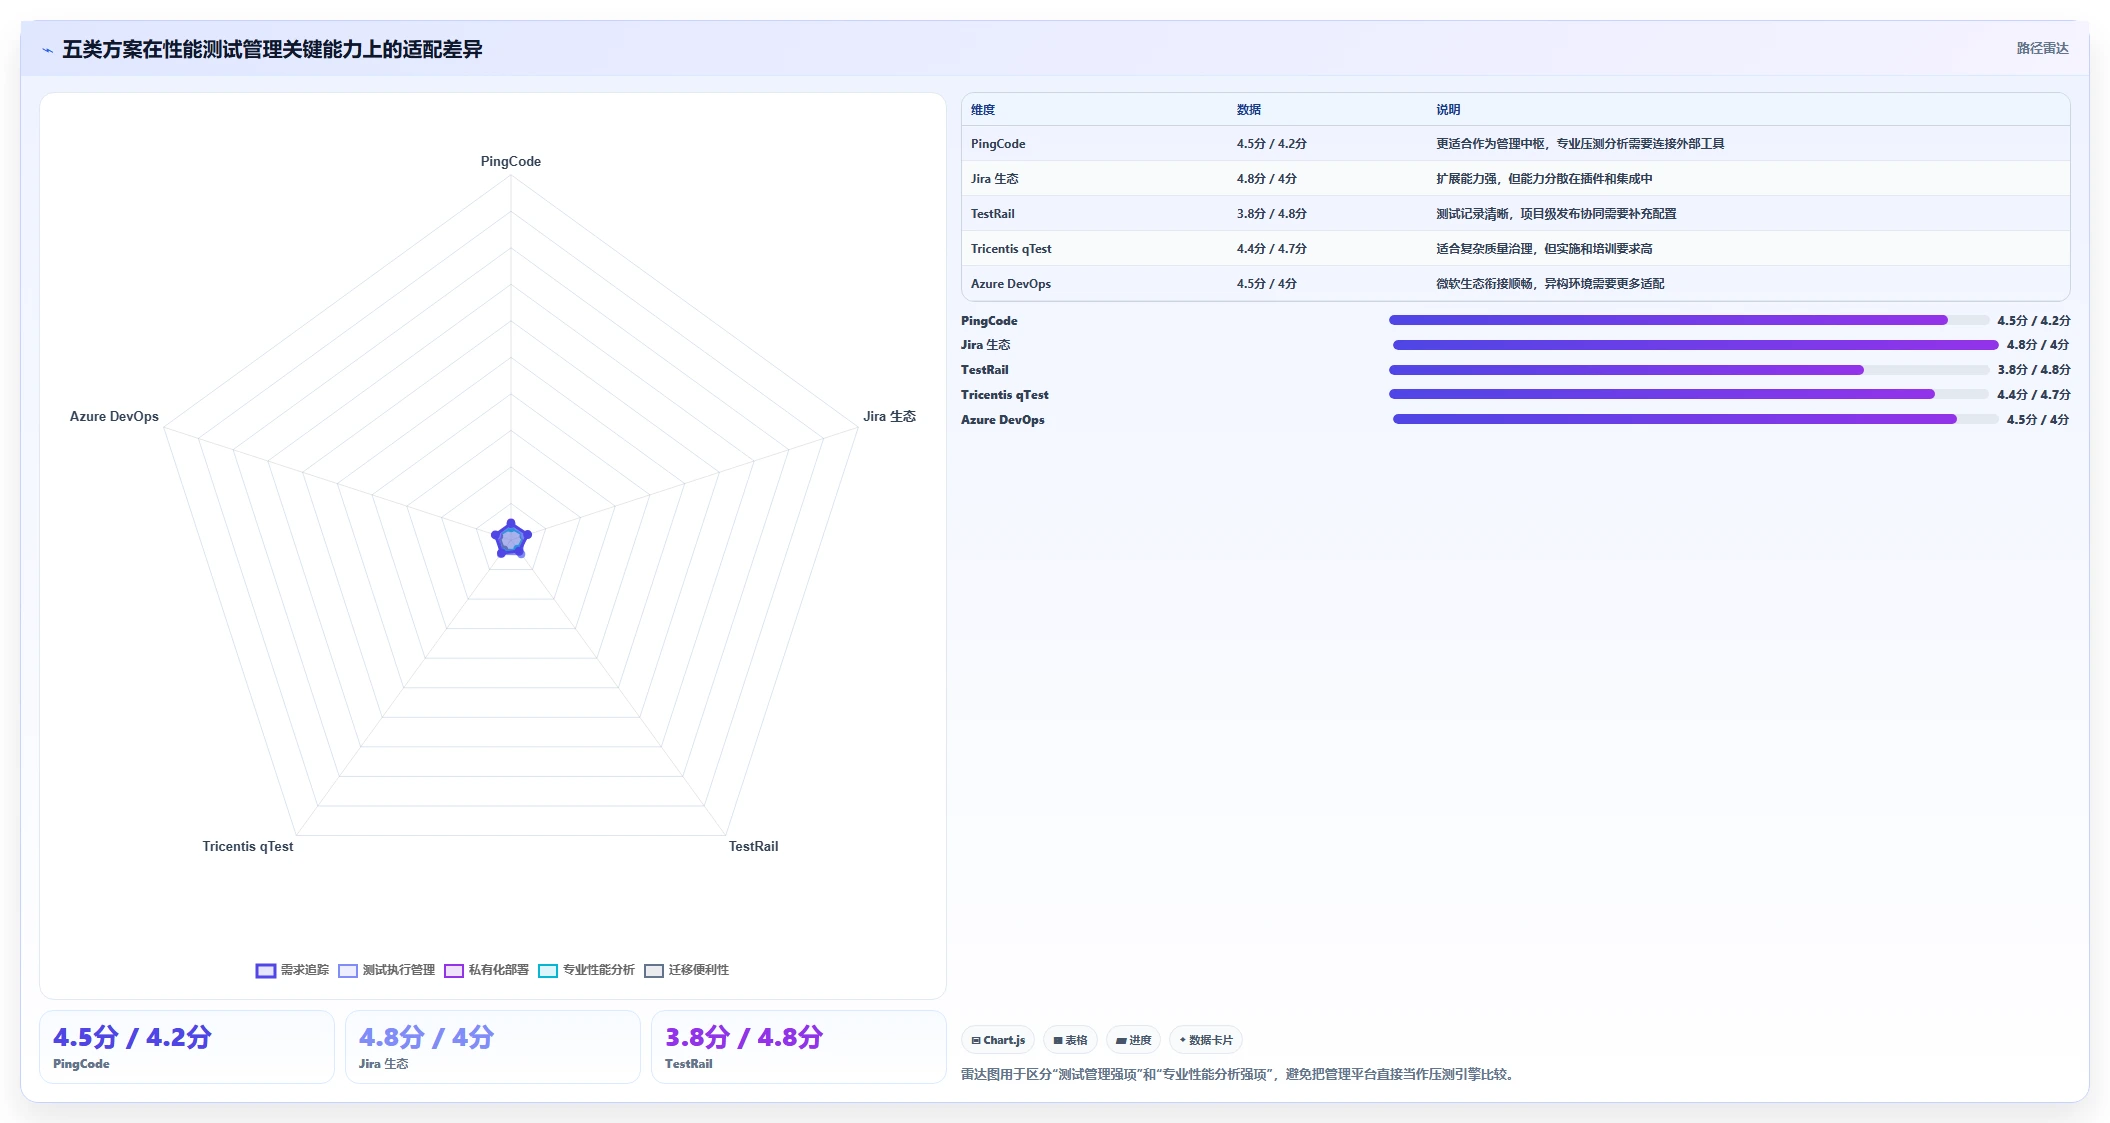This screenshot has width=2110, height=1123.
Task: Click the radar data polygon at chart center
Action: (x=511, y=539)
